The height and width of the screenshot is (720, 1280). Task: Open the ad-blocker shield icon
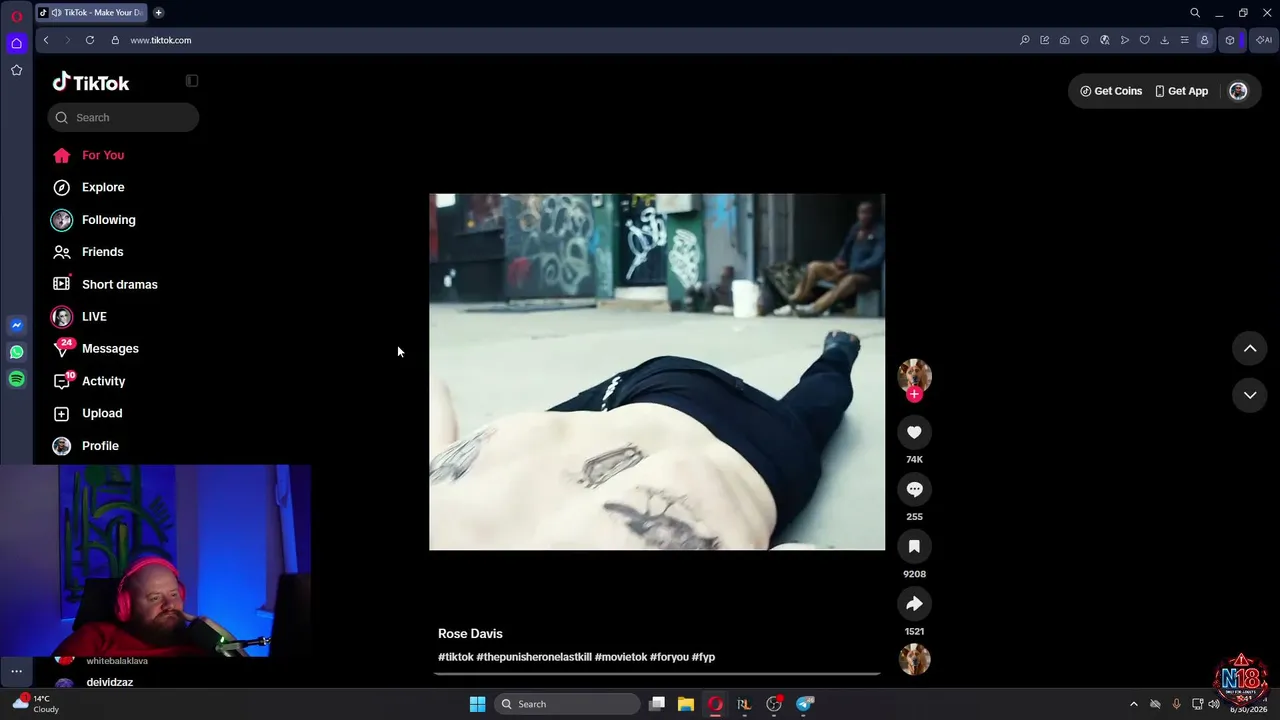tap(1085, 40)
